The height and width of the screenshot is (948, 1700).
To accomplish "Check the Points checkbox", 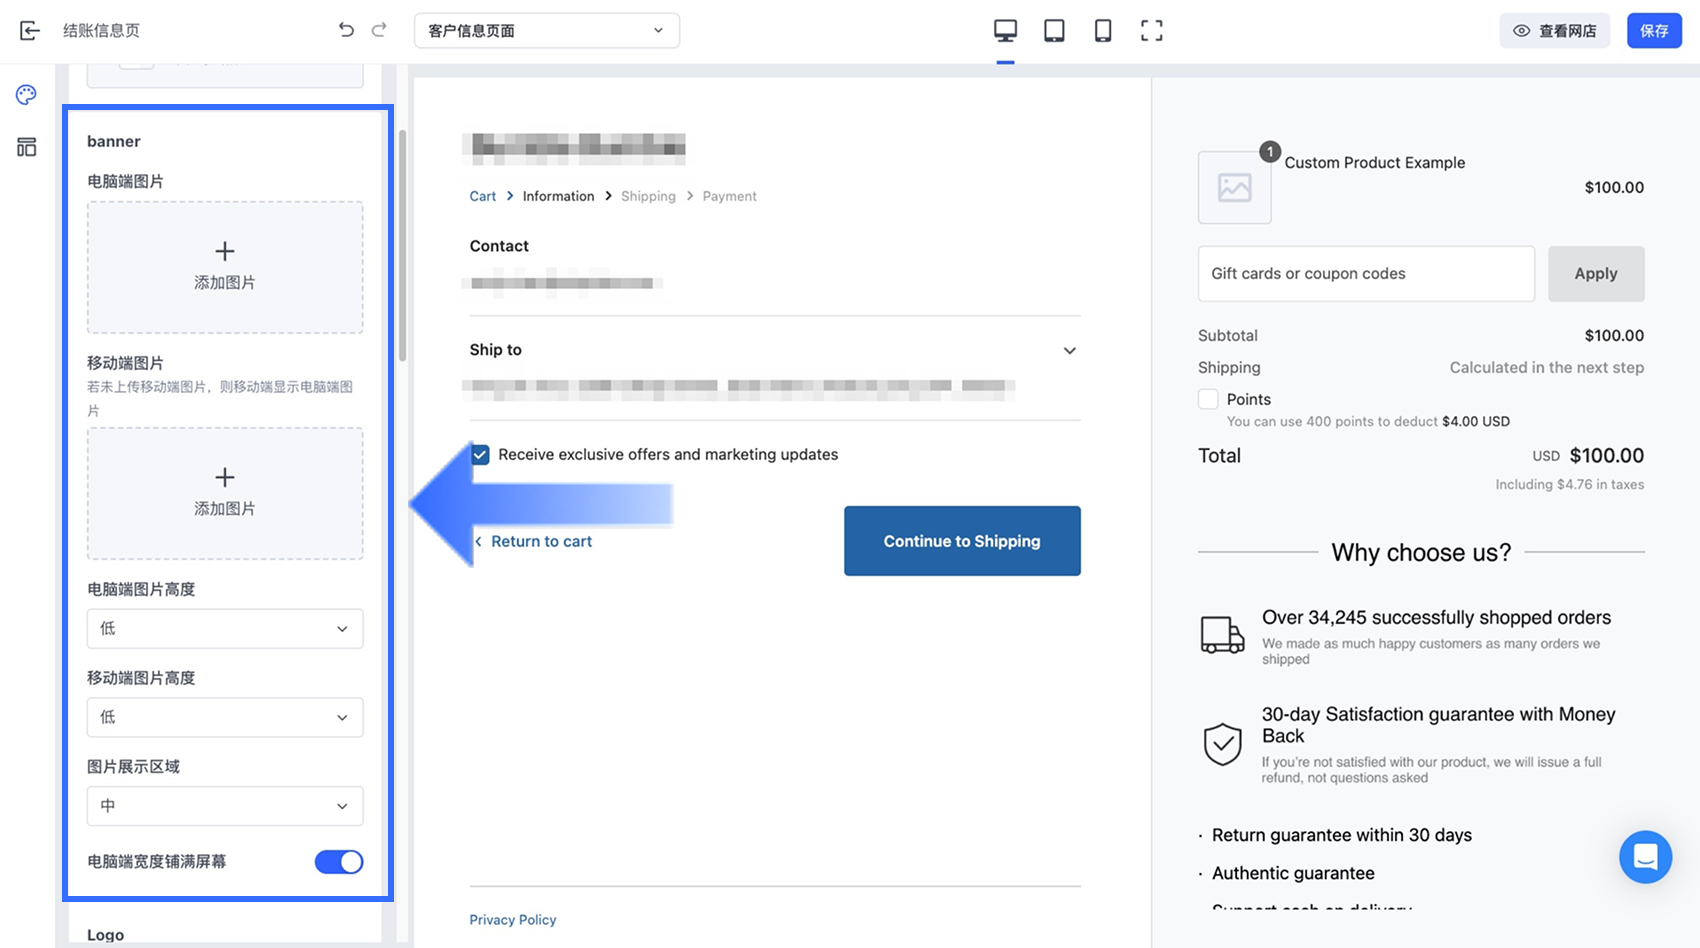I will click(1208, 399).
